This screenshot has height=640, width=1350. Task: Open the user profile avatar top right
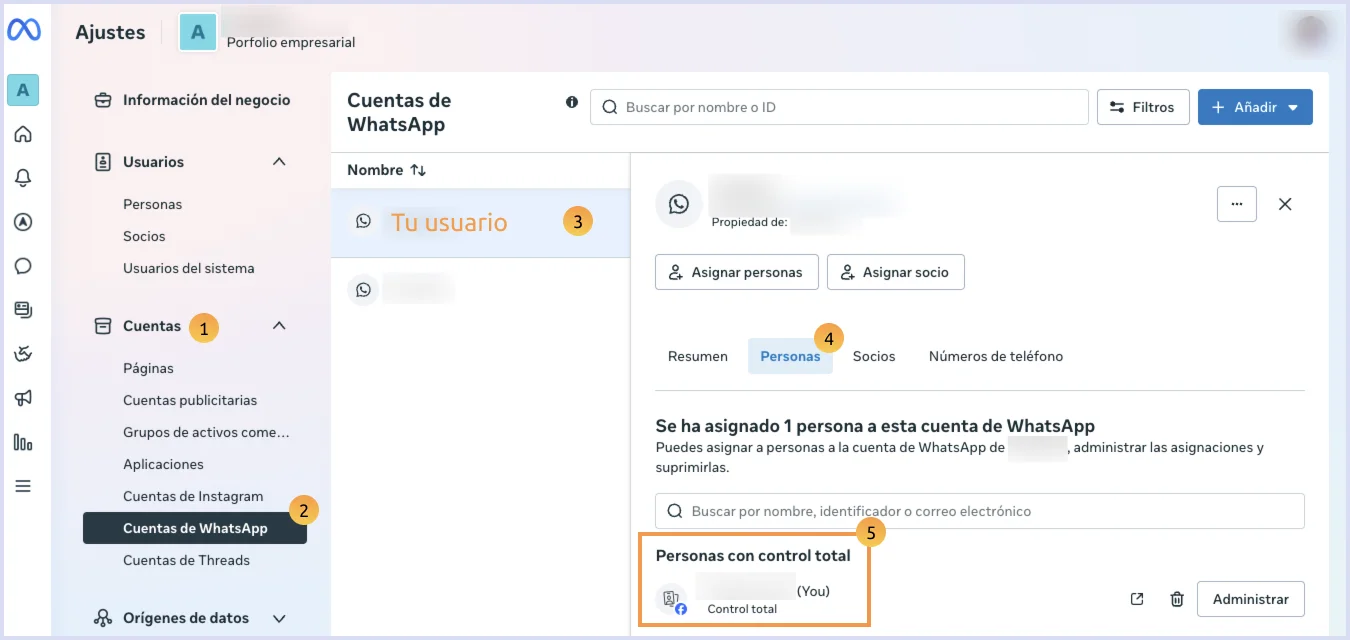coord(1309,33)
